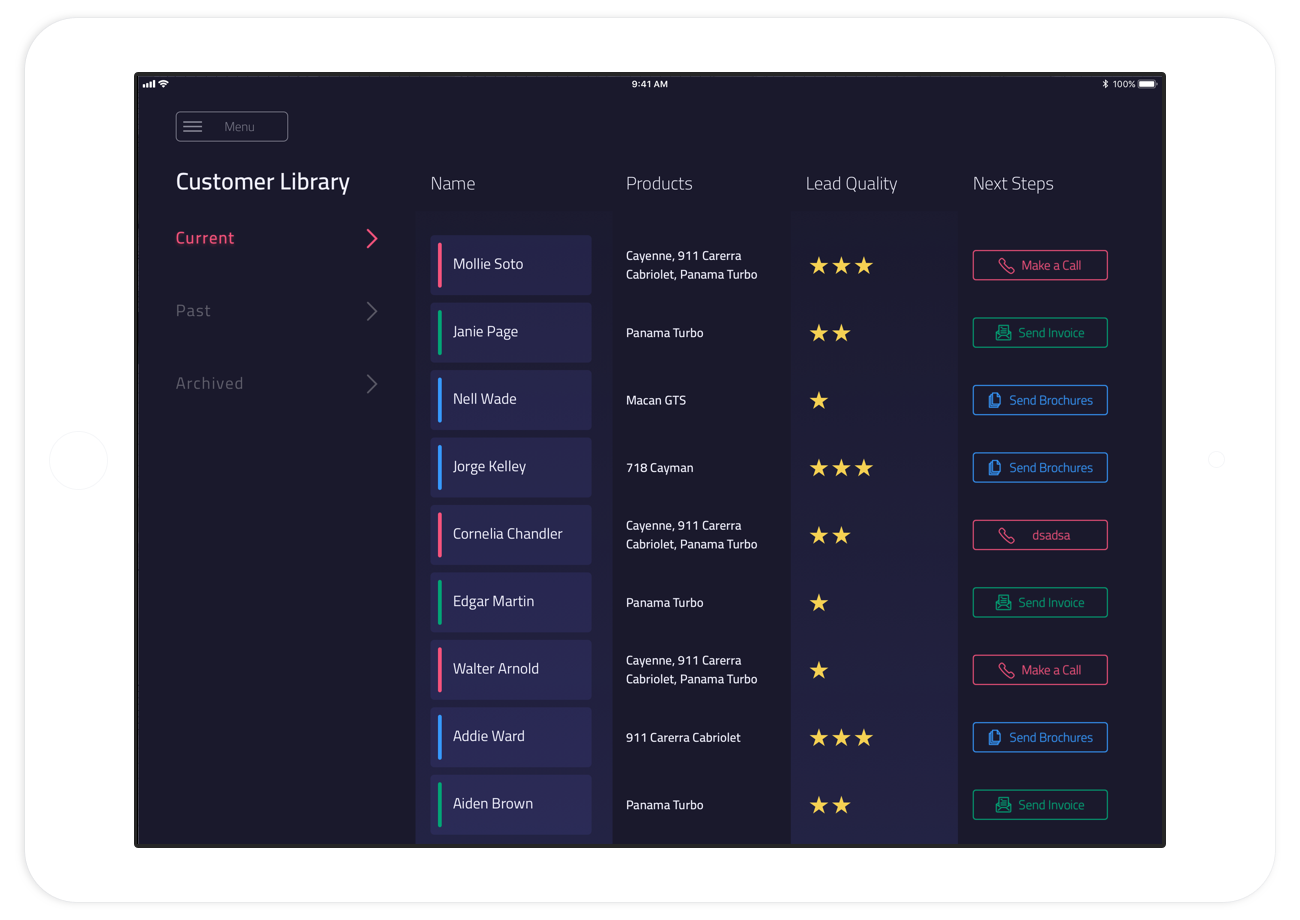This screenshot has height=920, width=1300.
Task: Click the Next Steps column header
Action: point(1013,184)
